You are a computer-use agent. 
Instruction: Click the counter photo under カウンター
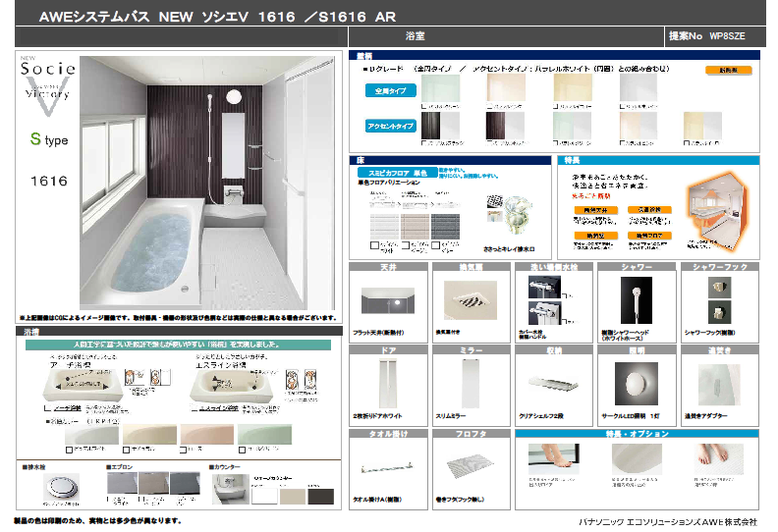click(x=231, y=489)
